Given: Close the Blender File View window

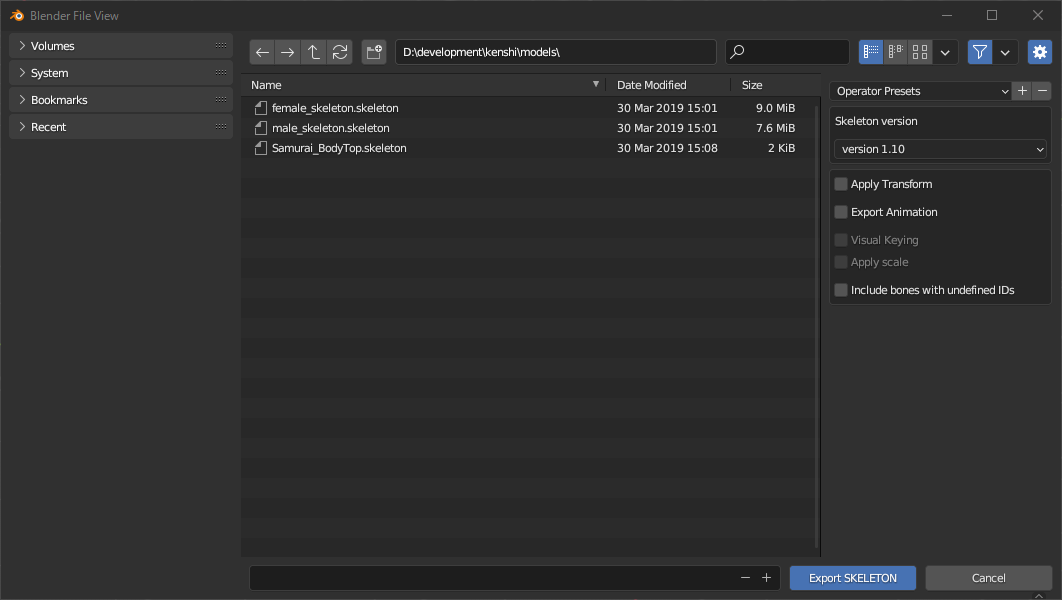Looking at the screenshot, I should pyautogui.click(x=1038, y=15).
